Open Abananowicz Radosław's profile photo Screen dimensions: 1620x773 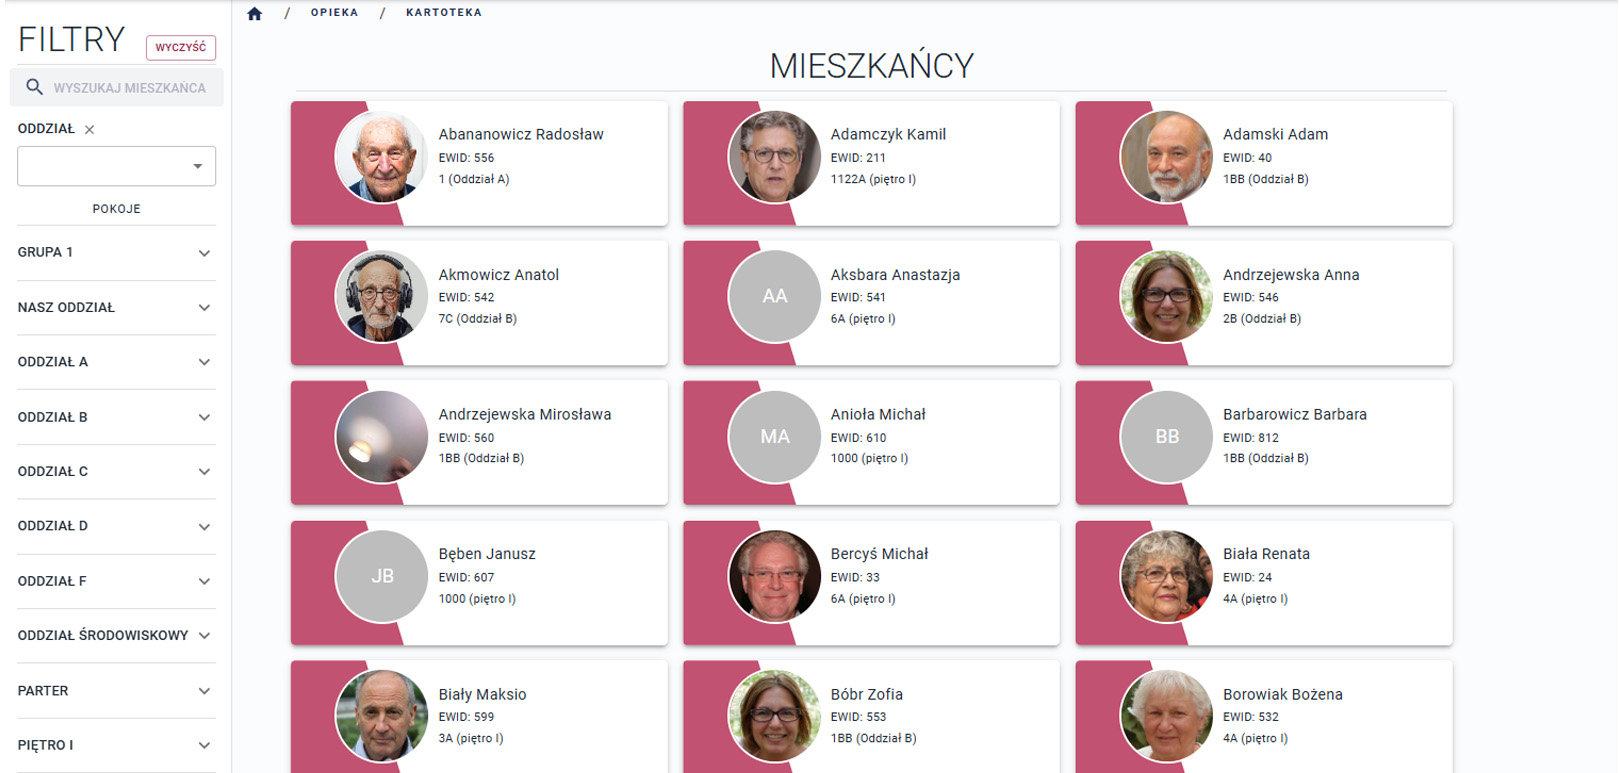[x=382, y=157]
